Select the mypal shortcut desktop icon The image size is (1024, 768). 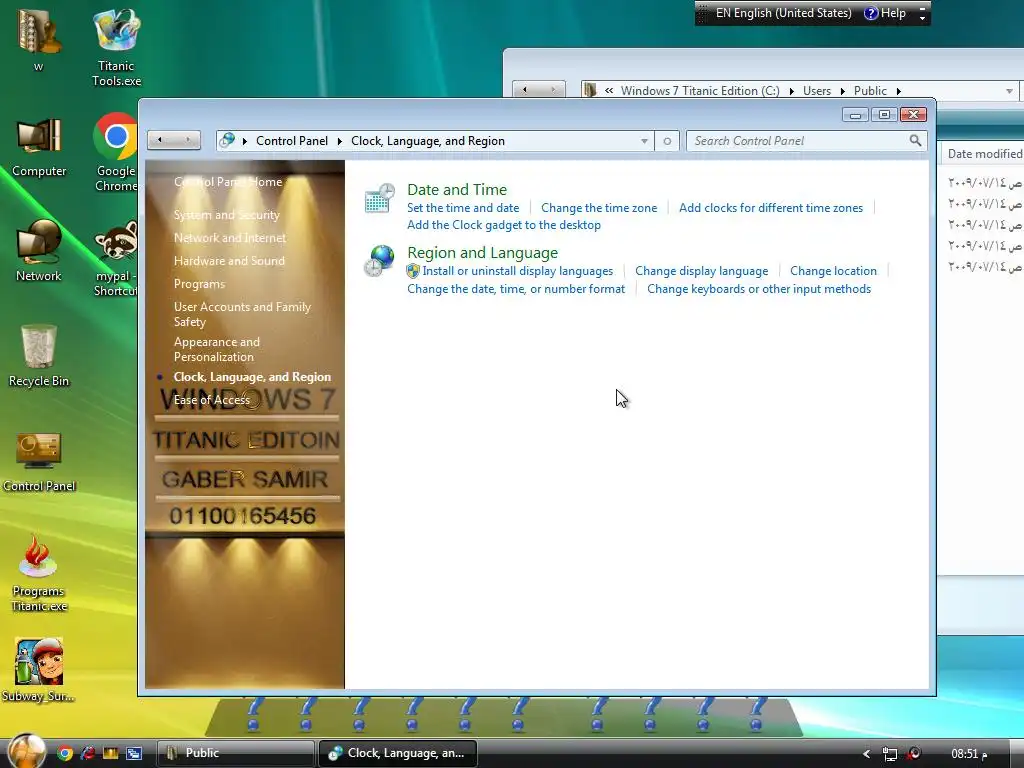coord(116,259)
